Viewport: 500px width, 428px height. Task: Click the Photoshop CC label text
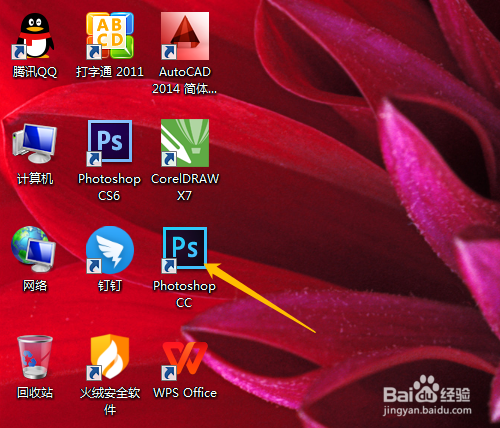click(x=184, y=294)
